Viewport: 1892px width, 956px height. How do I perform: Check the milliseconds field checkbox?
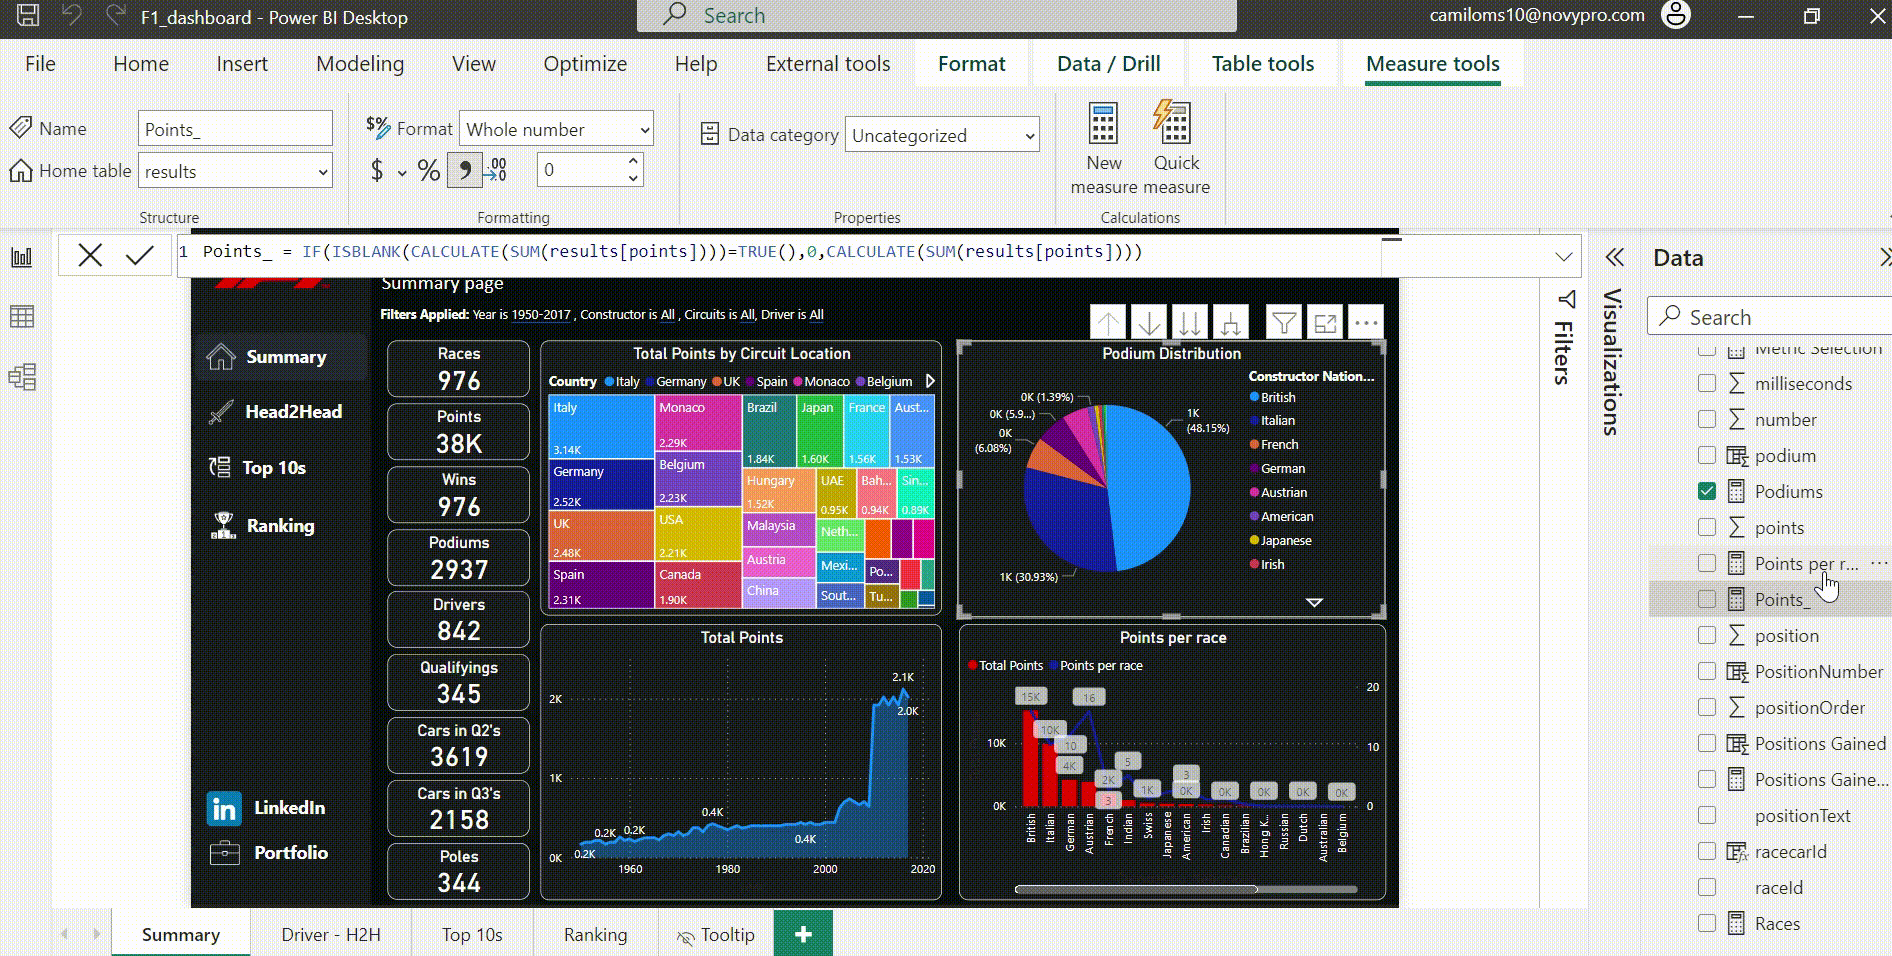point(1707,383)
